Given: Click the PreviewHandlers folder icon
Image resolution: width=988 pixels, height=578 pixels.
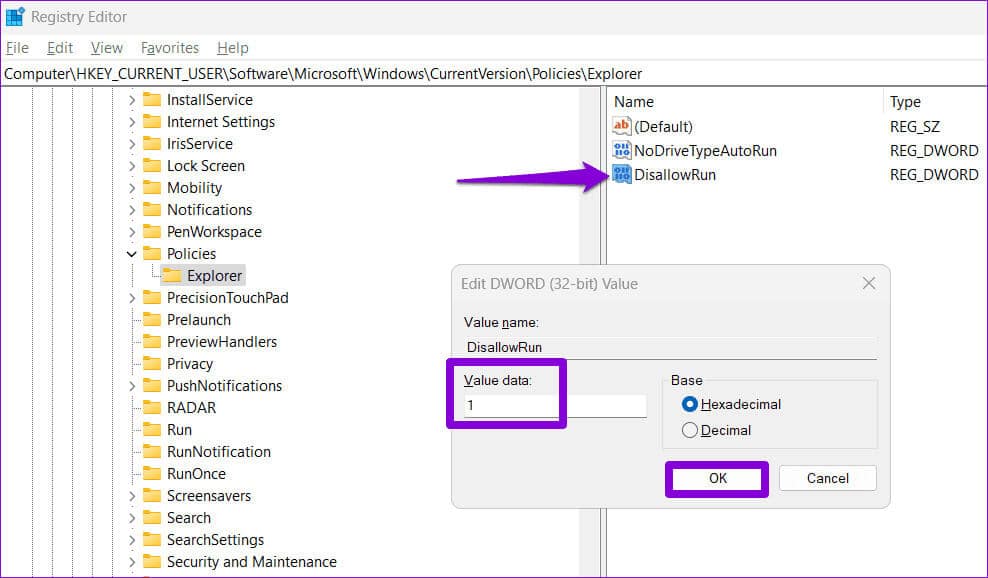Looking at the screenshot, I should (x=152, y=342).
